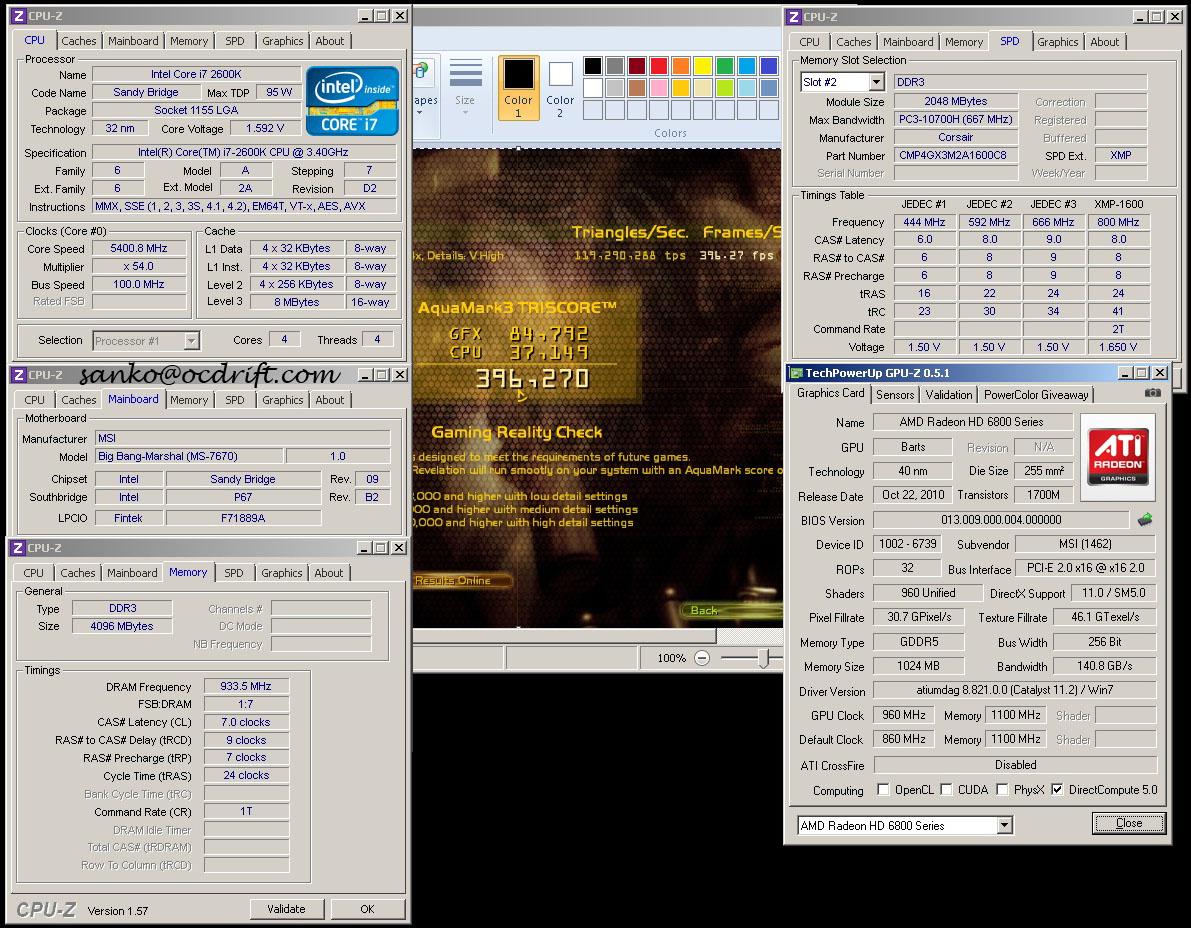Pick the red color swatch in Paint

[659, 66]
